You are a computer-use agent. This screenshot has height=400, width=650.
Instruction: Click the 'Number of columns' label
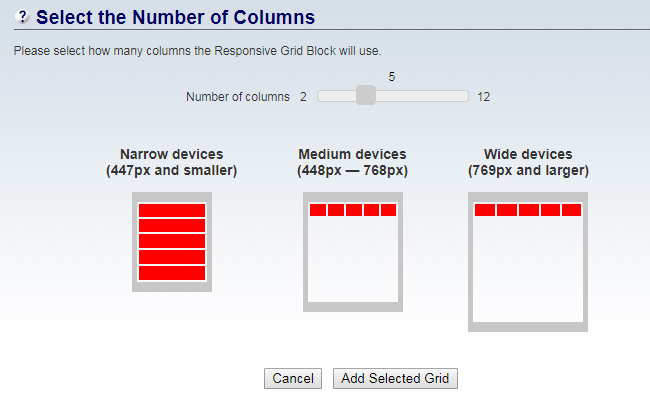click(238, 97)
